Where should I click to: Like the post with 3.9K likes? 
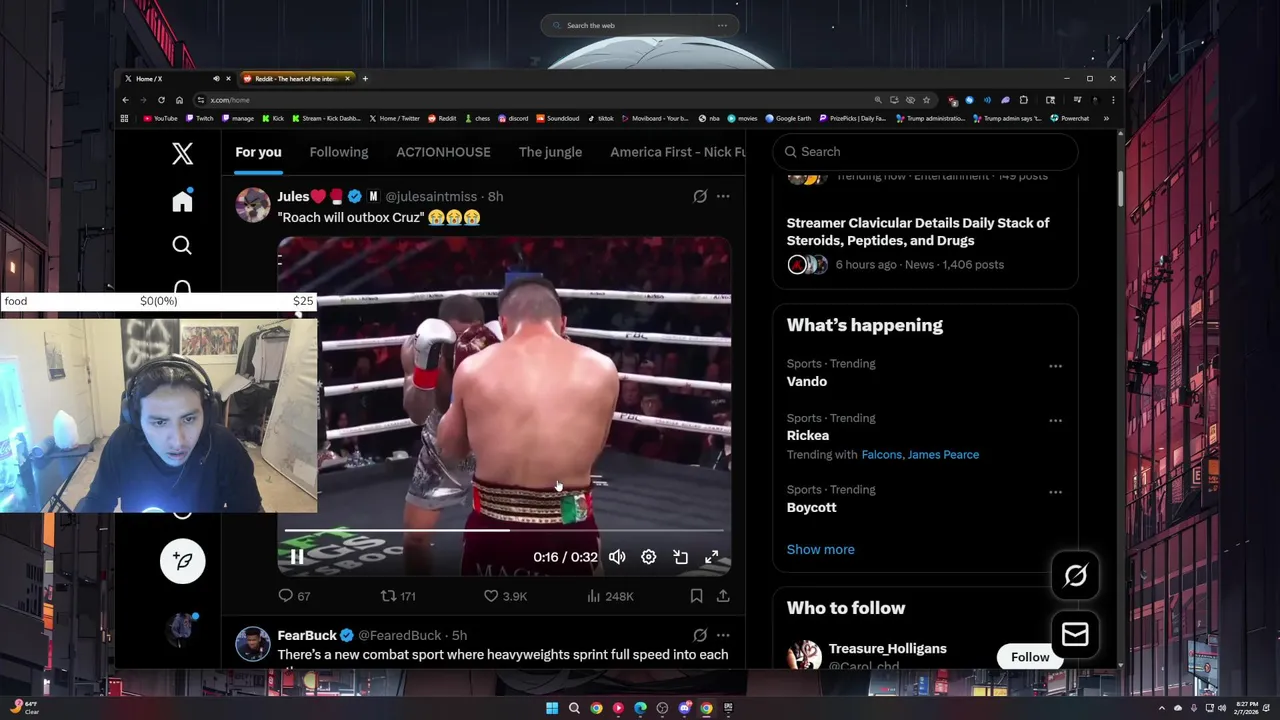click(505, 596)
